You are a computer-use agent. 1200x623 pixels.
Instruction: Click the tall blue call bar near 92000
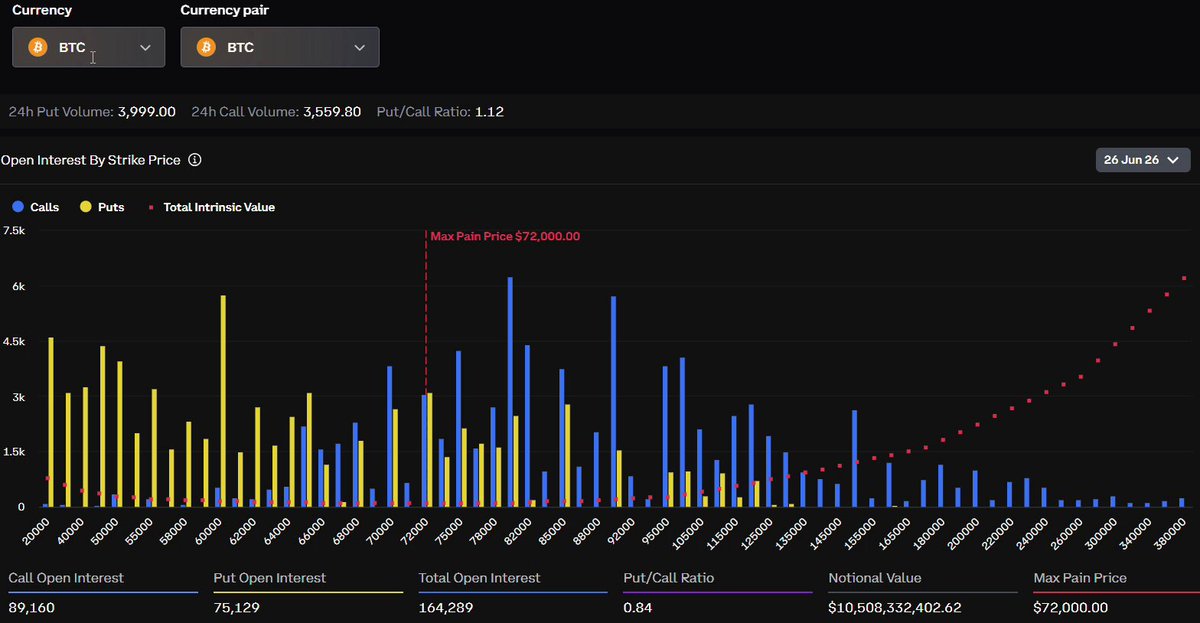coord(613,402)
